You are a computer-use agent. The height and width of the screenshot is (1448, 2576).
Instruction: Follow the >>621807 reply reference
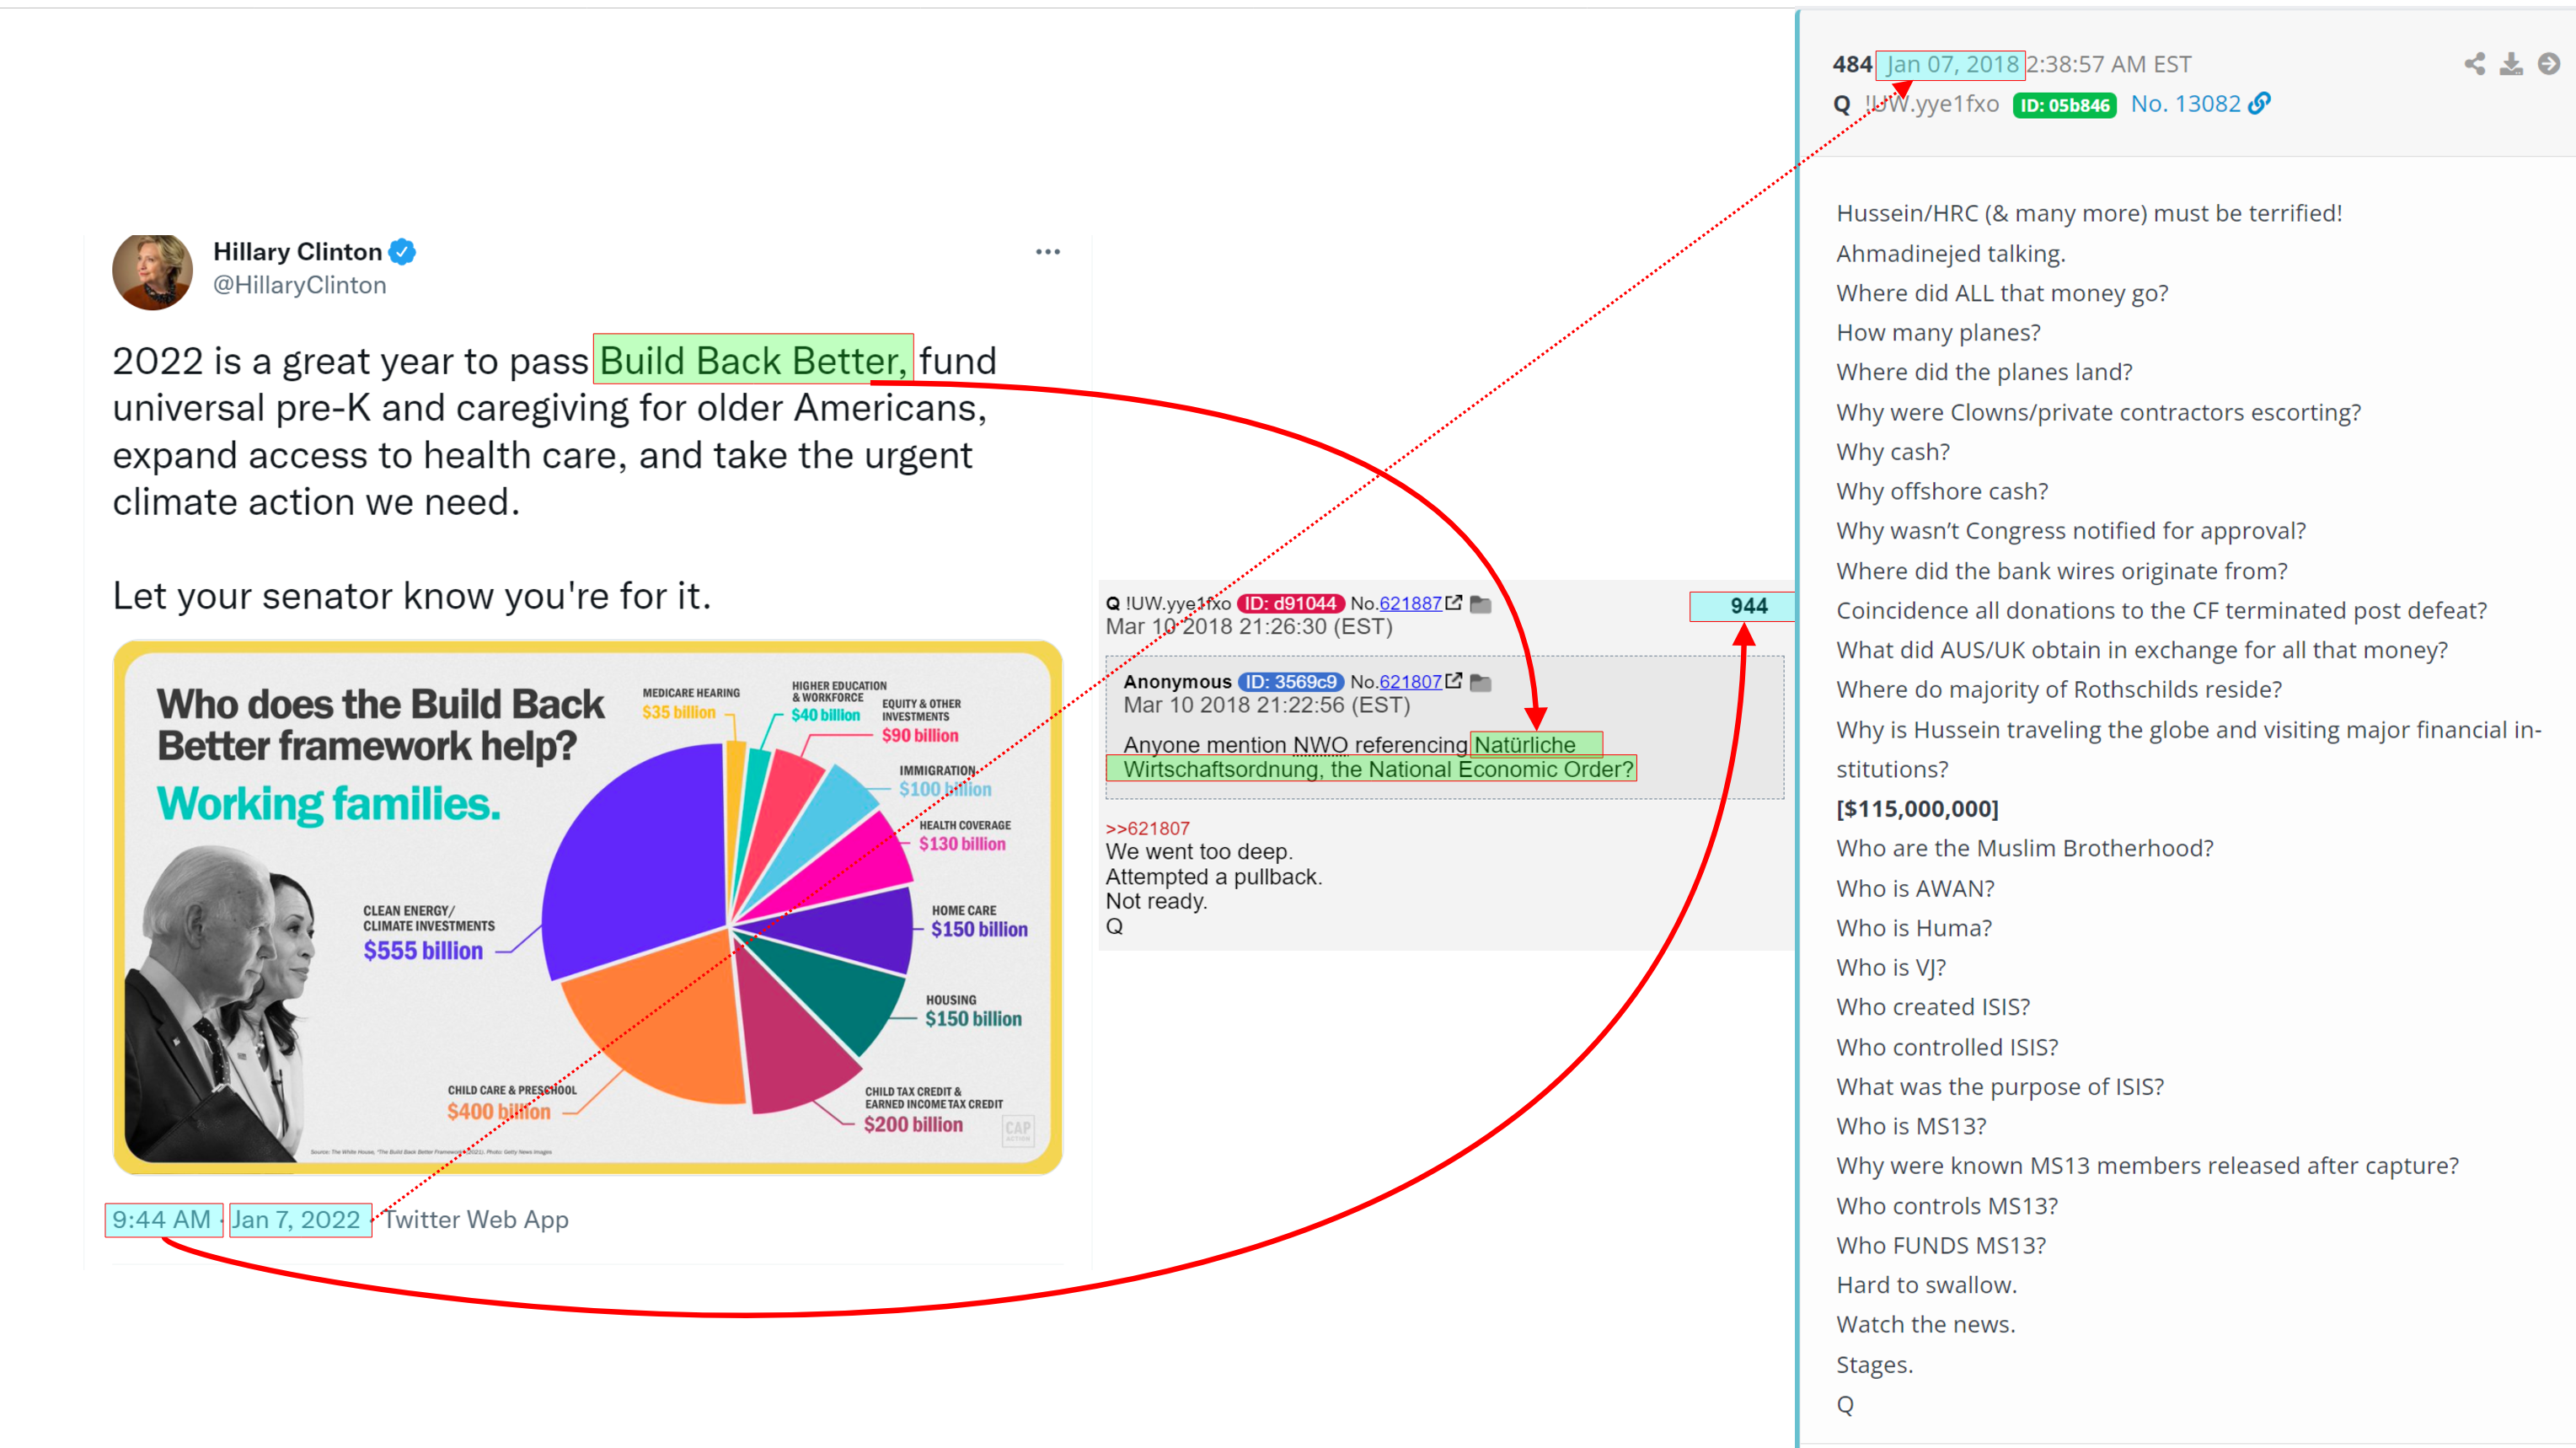(x=1148, y=828)
